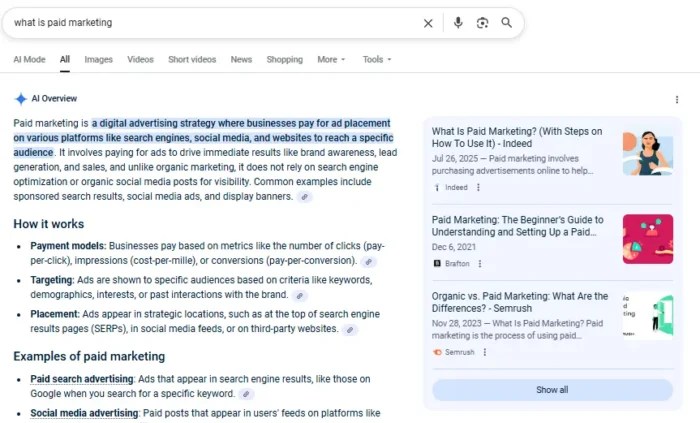The width and height of the screenshot is (700, 423).
Task: Click the 'Show all' sources button
Action: pos(552,390)
